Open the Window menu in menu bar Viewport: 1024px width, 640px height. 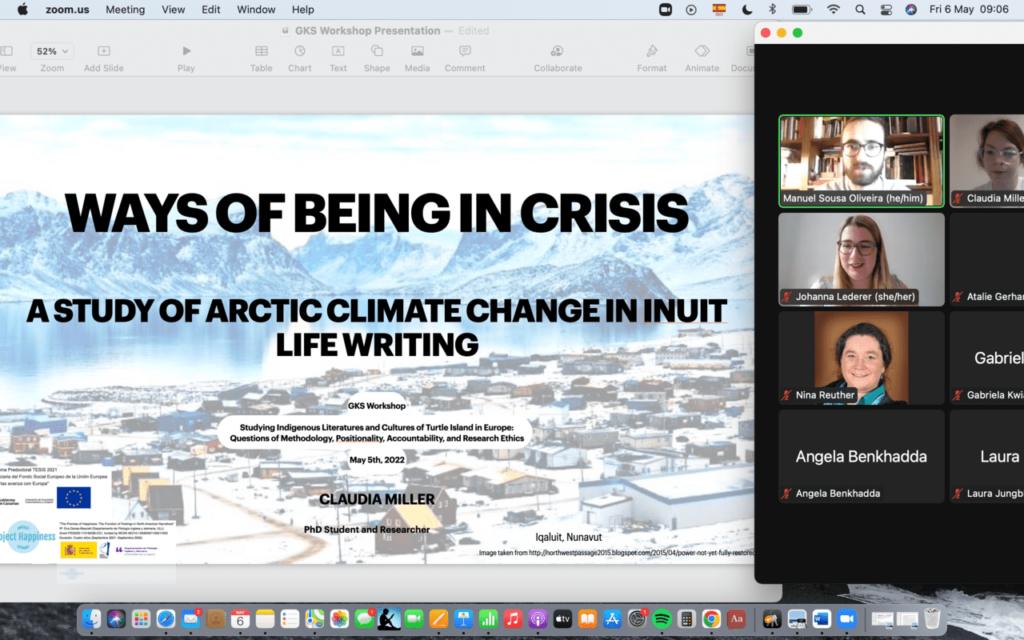pos(257,10)
